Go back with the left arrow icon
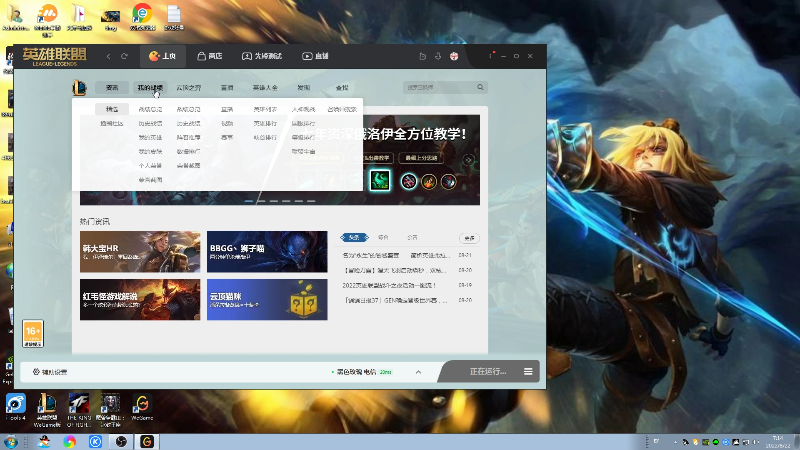Image resolution: width=800 pixels, height=450 pixels. point(108,56)
